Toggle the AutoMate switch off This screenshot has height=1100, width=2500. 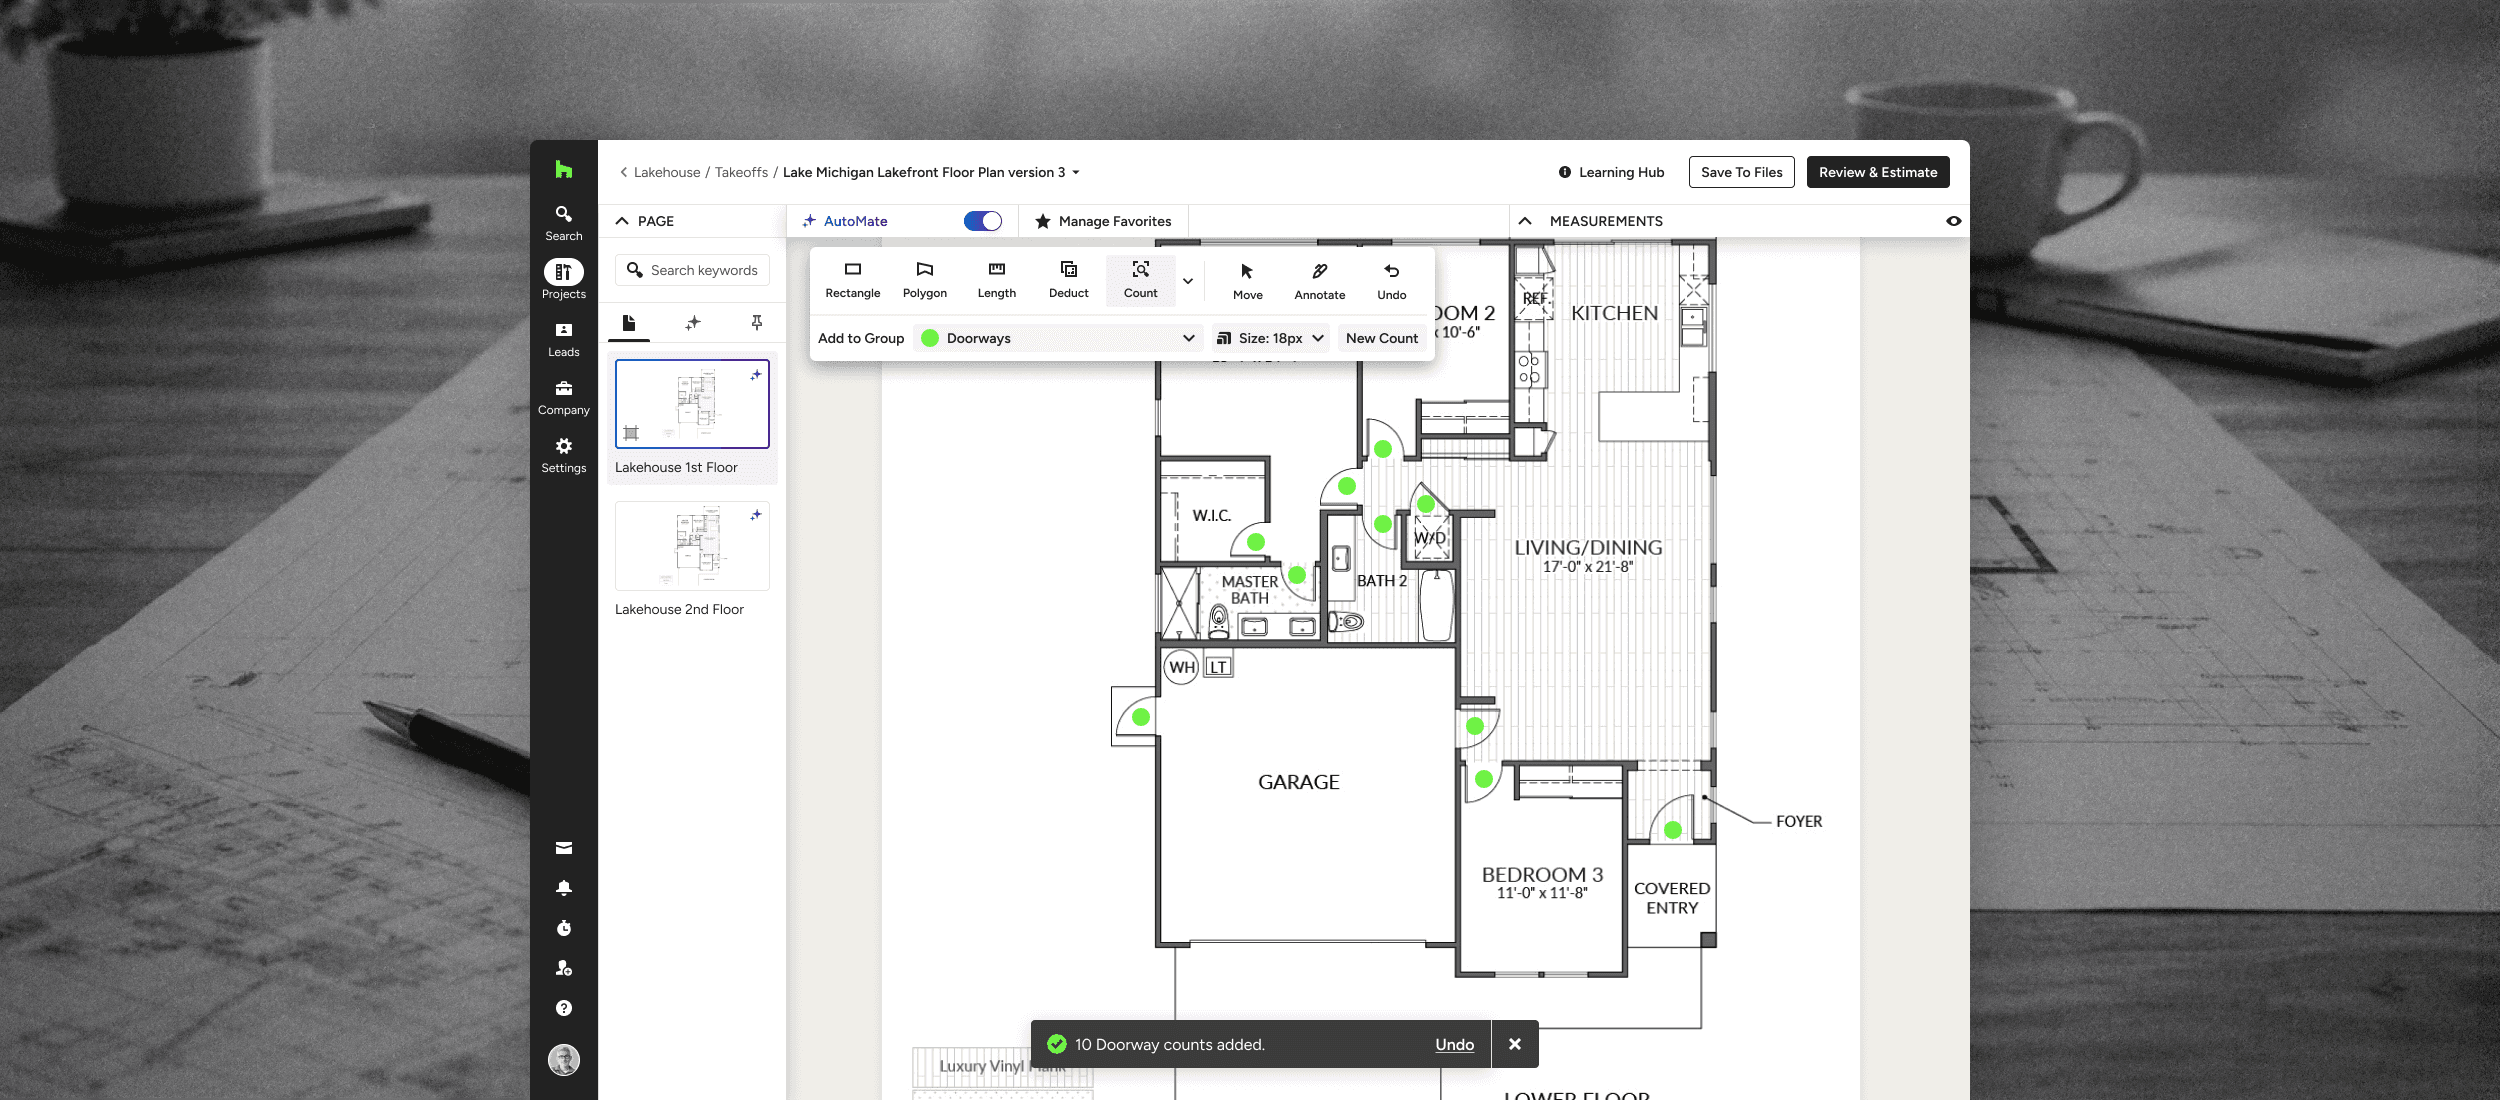(x=982, y=221)
